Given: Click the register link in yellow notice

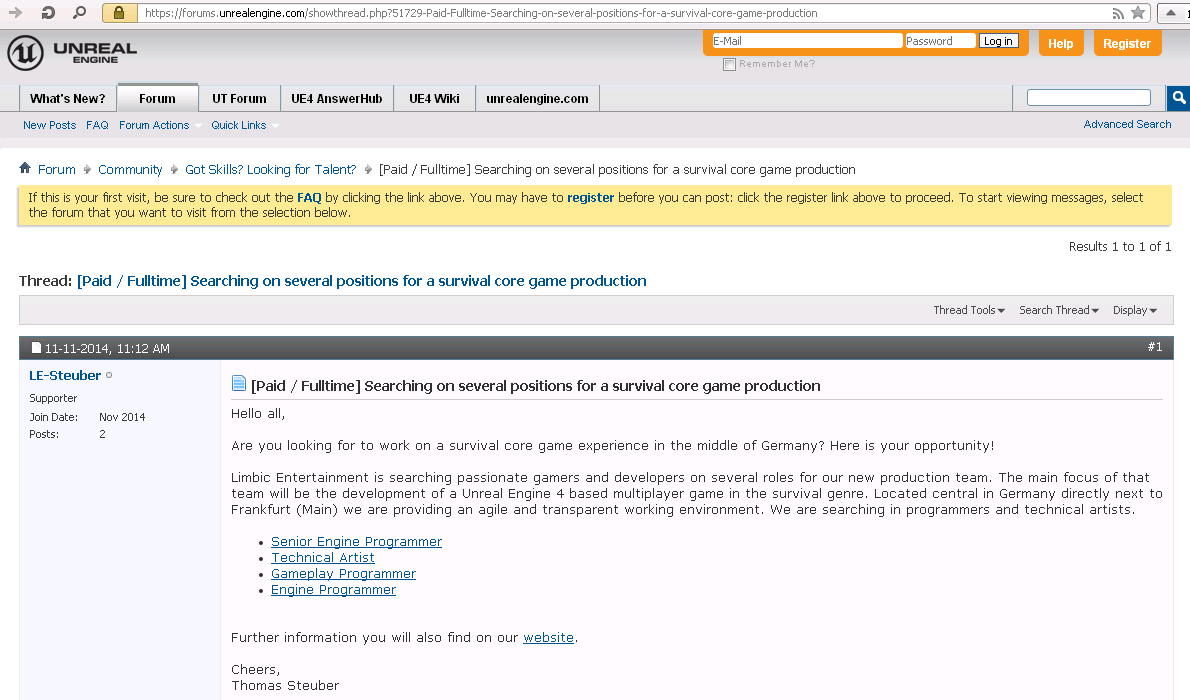Looking at the screenshot, I should click(590, 197).
